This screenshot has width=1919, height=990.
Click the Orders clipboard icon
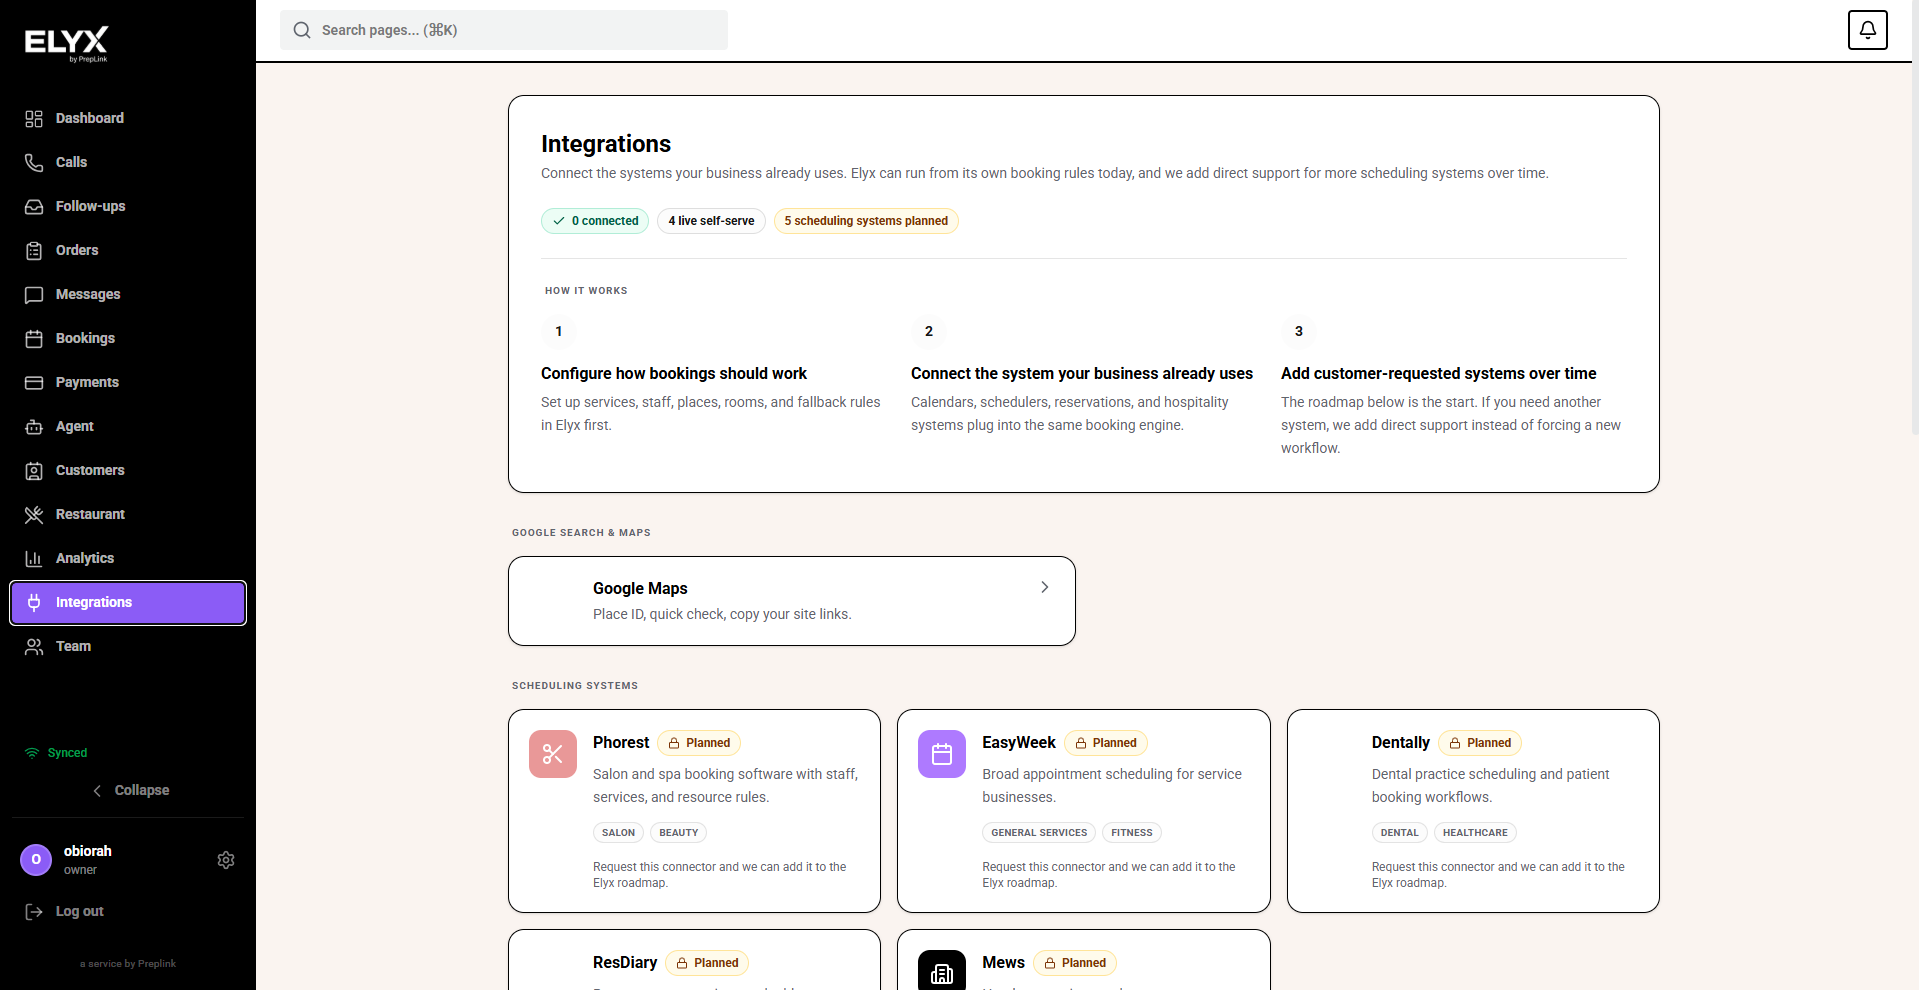tap(34, 251)
